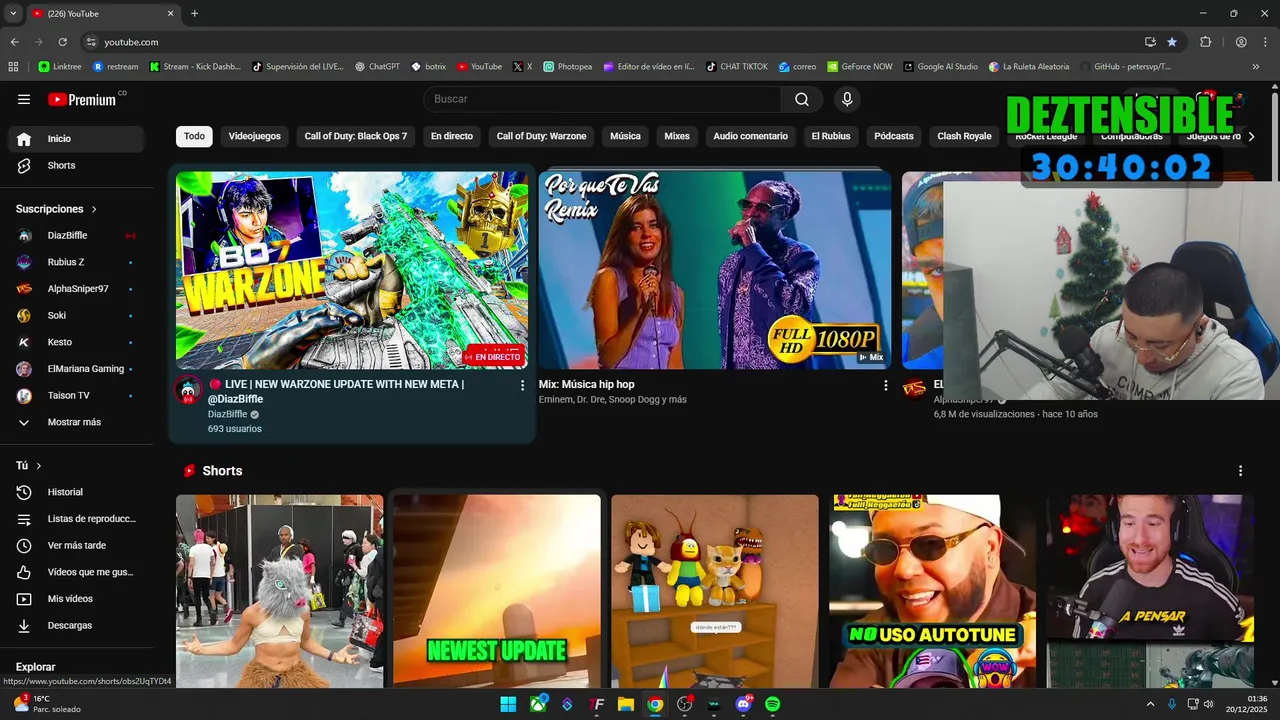Open Videos que me gustan
Viewport: 1280px width, 720px height.
point(76,572)
